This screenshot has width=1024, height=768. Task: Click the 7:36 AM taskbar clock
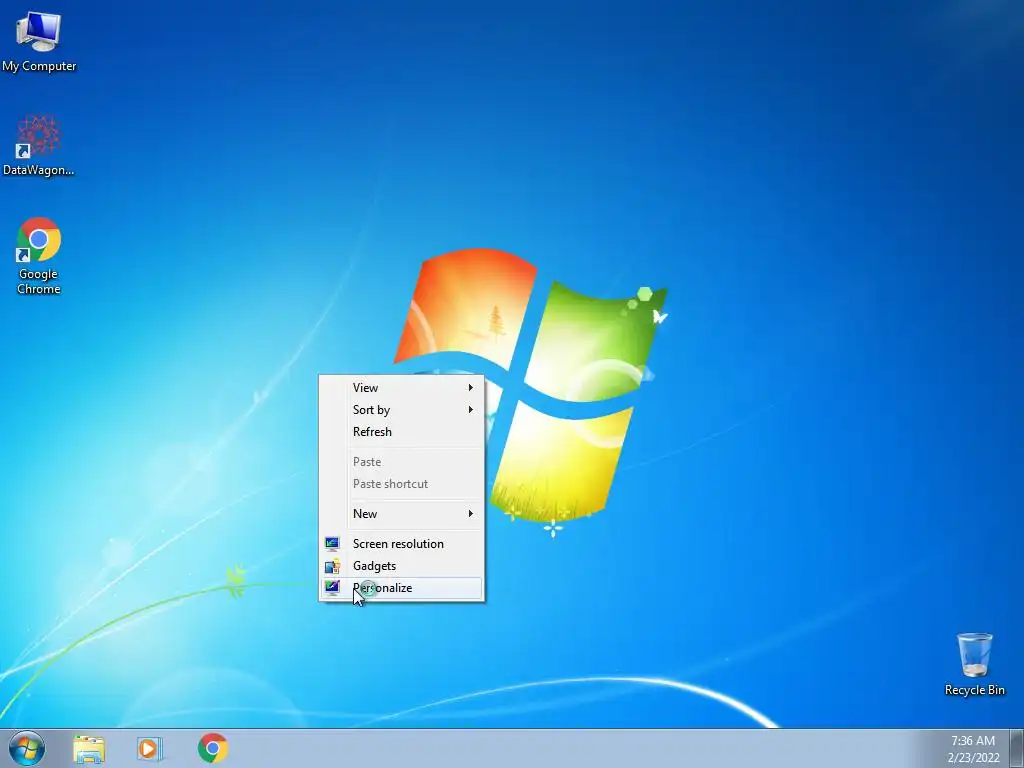pyautogui.click(x=973, y=741)
